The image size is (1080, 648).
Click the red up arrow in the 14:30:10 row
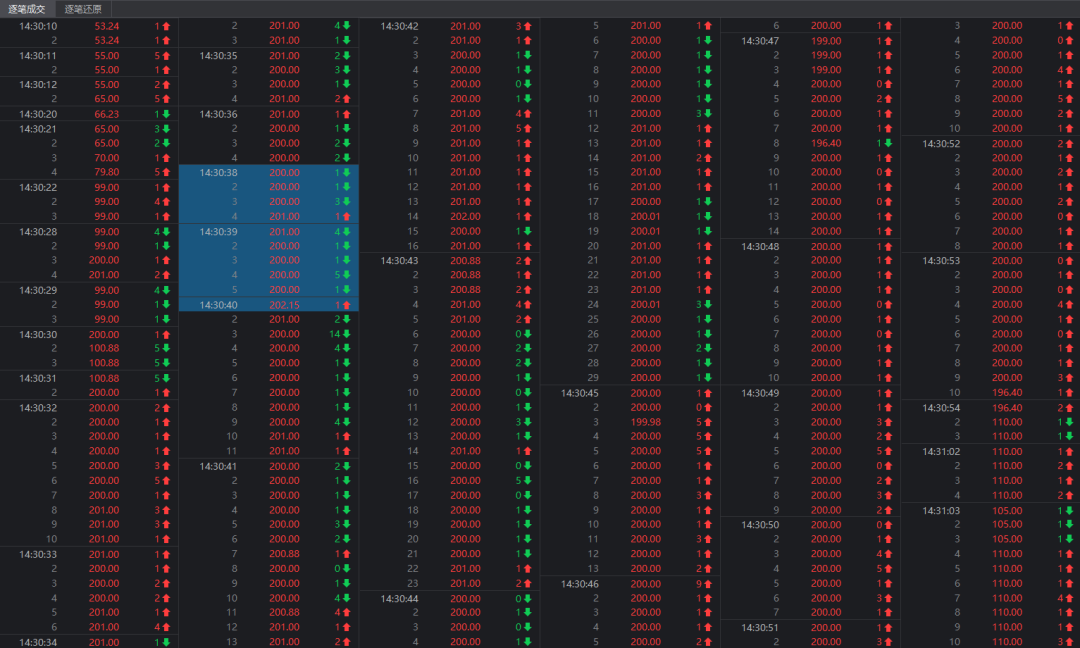pos(166,26)
